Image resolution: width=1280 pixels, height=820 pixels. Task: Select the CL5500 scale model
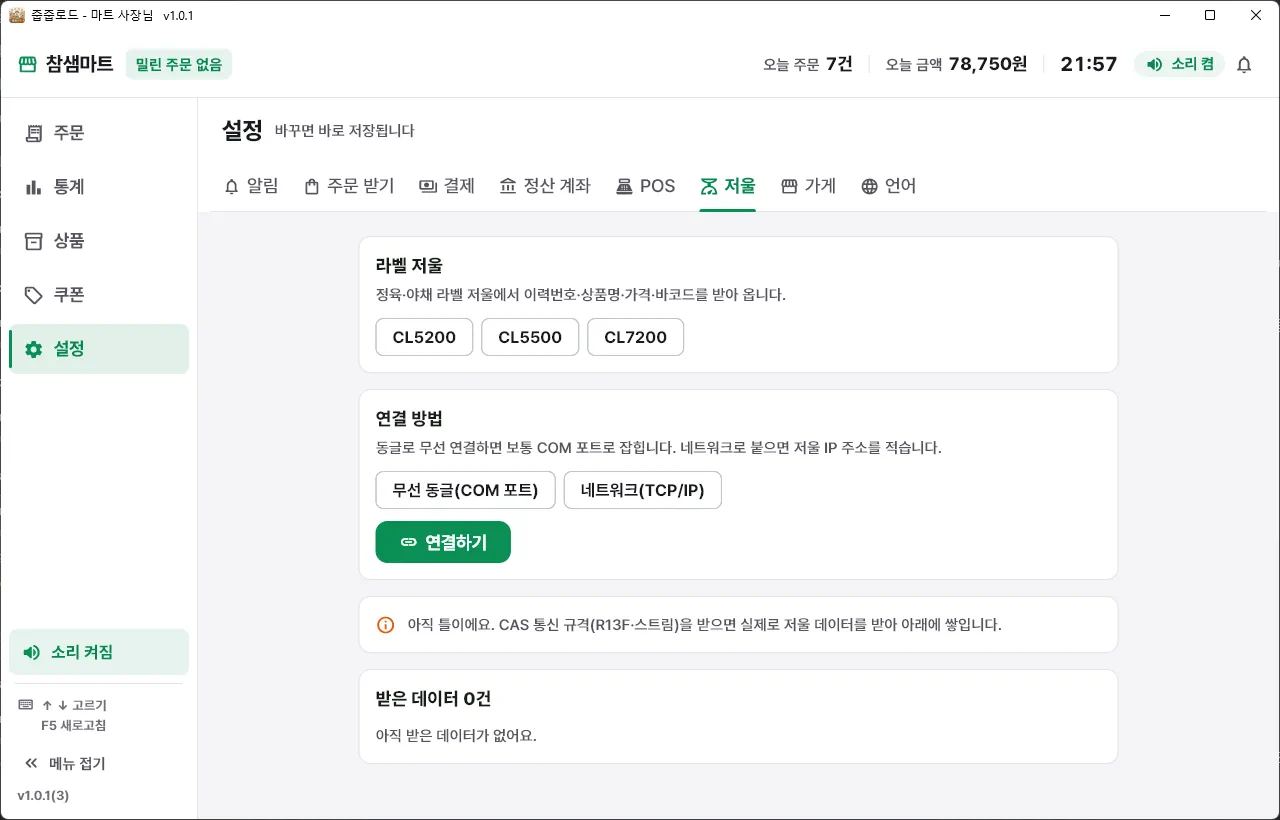[530, 337]
